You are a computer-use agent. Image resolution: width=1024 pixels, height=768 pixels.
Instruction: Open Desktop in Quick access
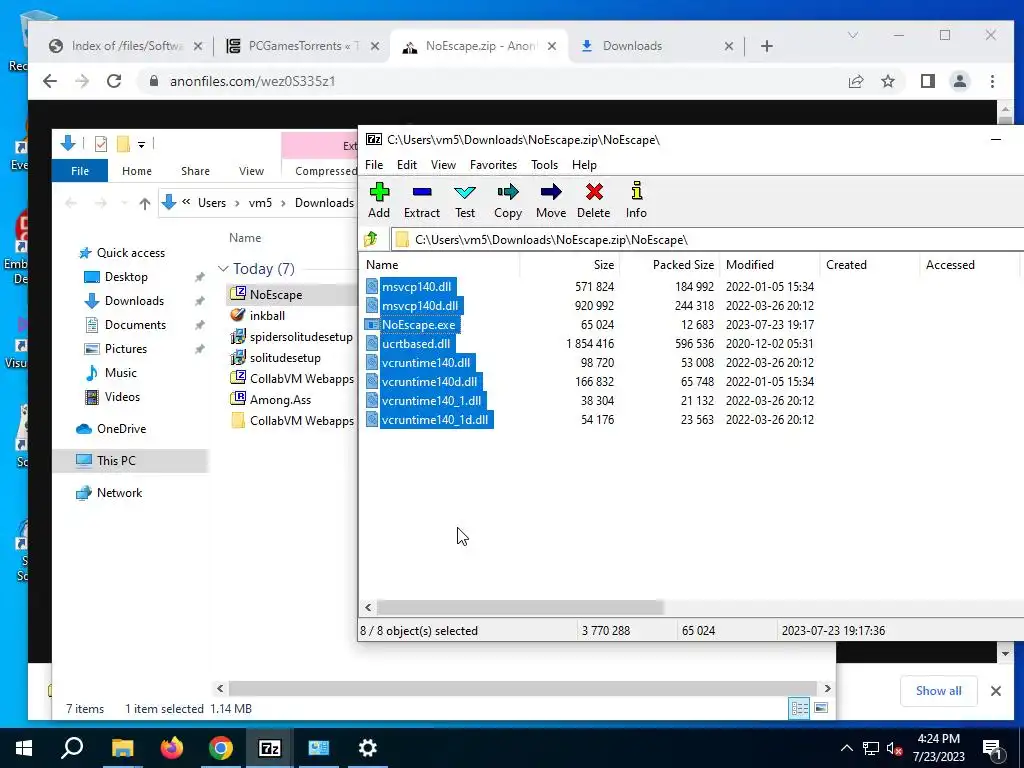[x=126, y=276]
